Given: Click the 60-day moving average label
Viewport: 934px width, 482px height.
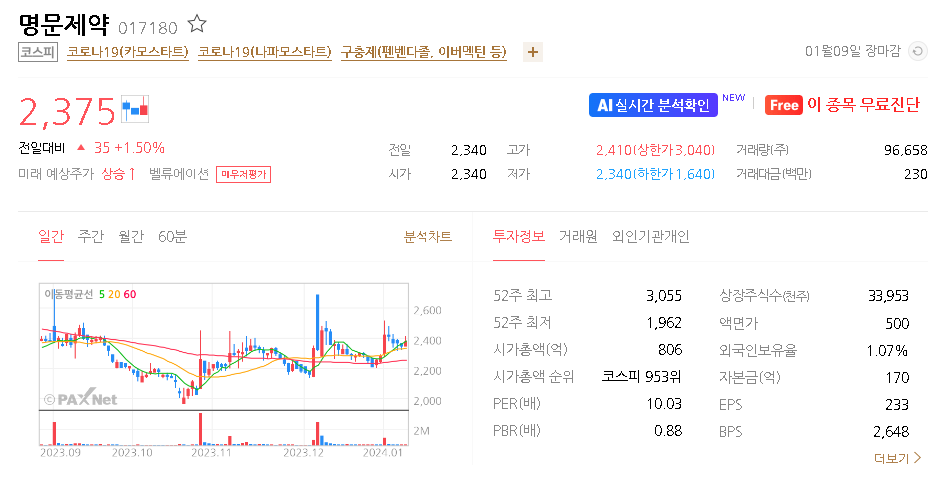Looking at the screenshot, I should (x=129, y=294).
